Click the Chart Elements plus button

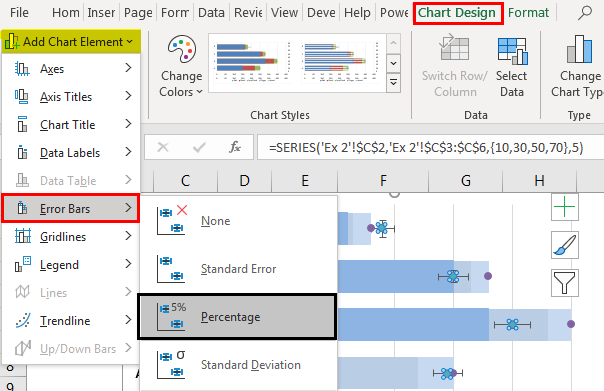pos(564,207)
